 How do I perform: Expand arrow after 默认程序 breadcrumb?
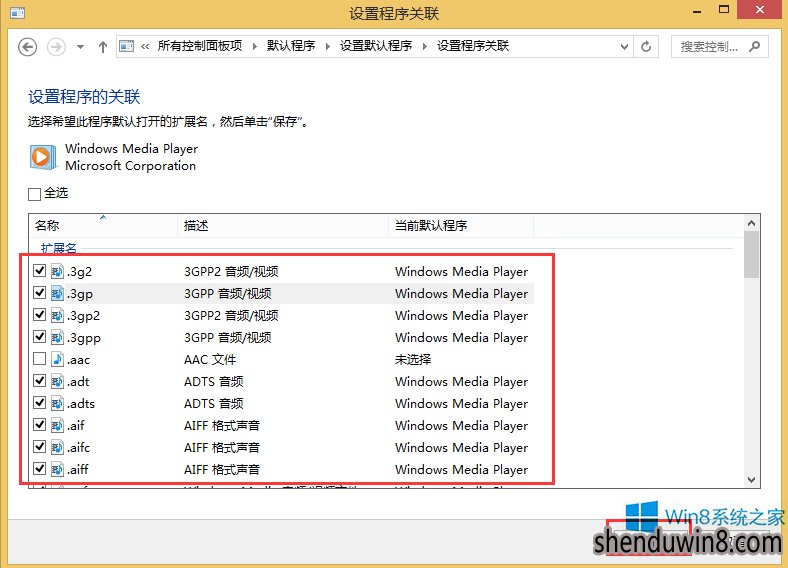pos(328,47)
